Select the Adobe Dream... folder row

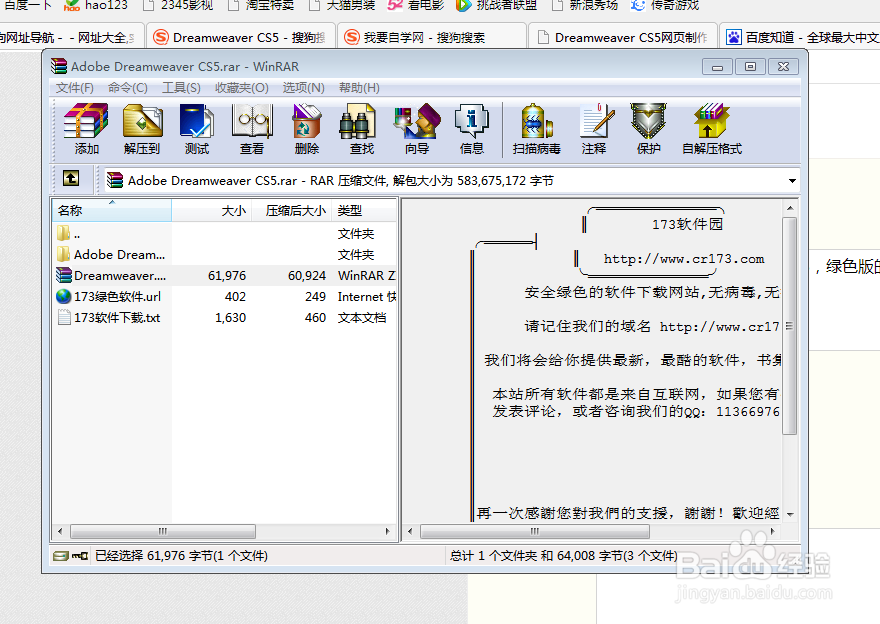coord(224,255)
